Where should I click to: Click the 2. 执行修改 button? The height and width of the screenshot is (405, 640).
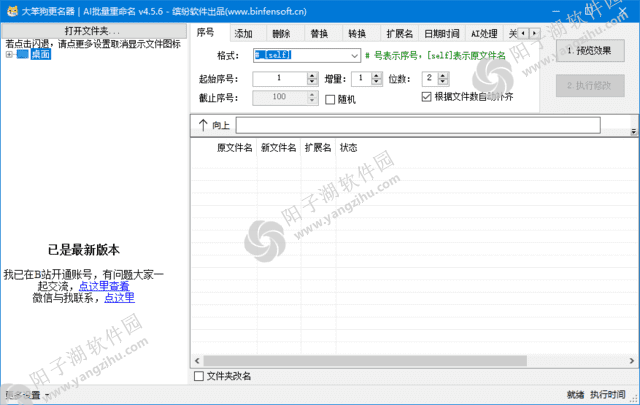(x=590, y=85)
